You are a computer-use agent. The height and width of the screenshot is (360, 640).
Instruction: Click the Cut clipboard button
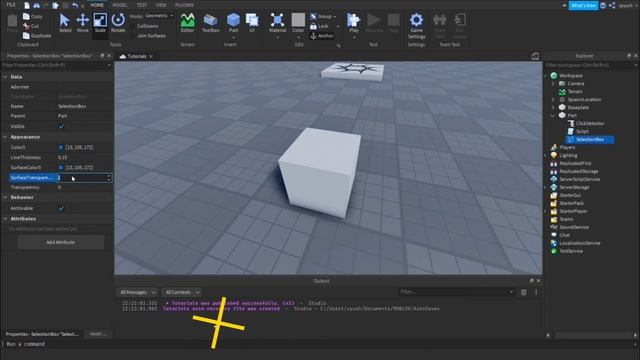[x=31, y=26]
